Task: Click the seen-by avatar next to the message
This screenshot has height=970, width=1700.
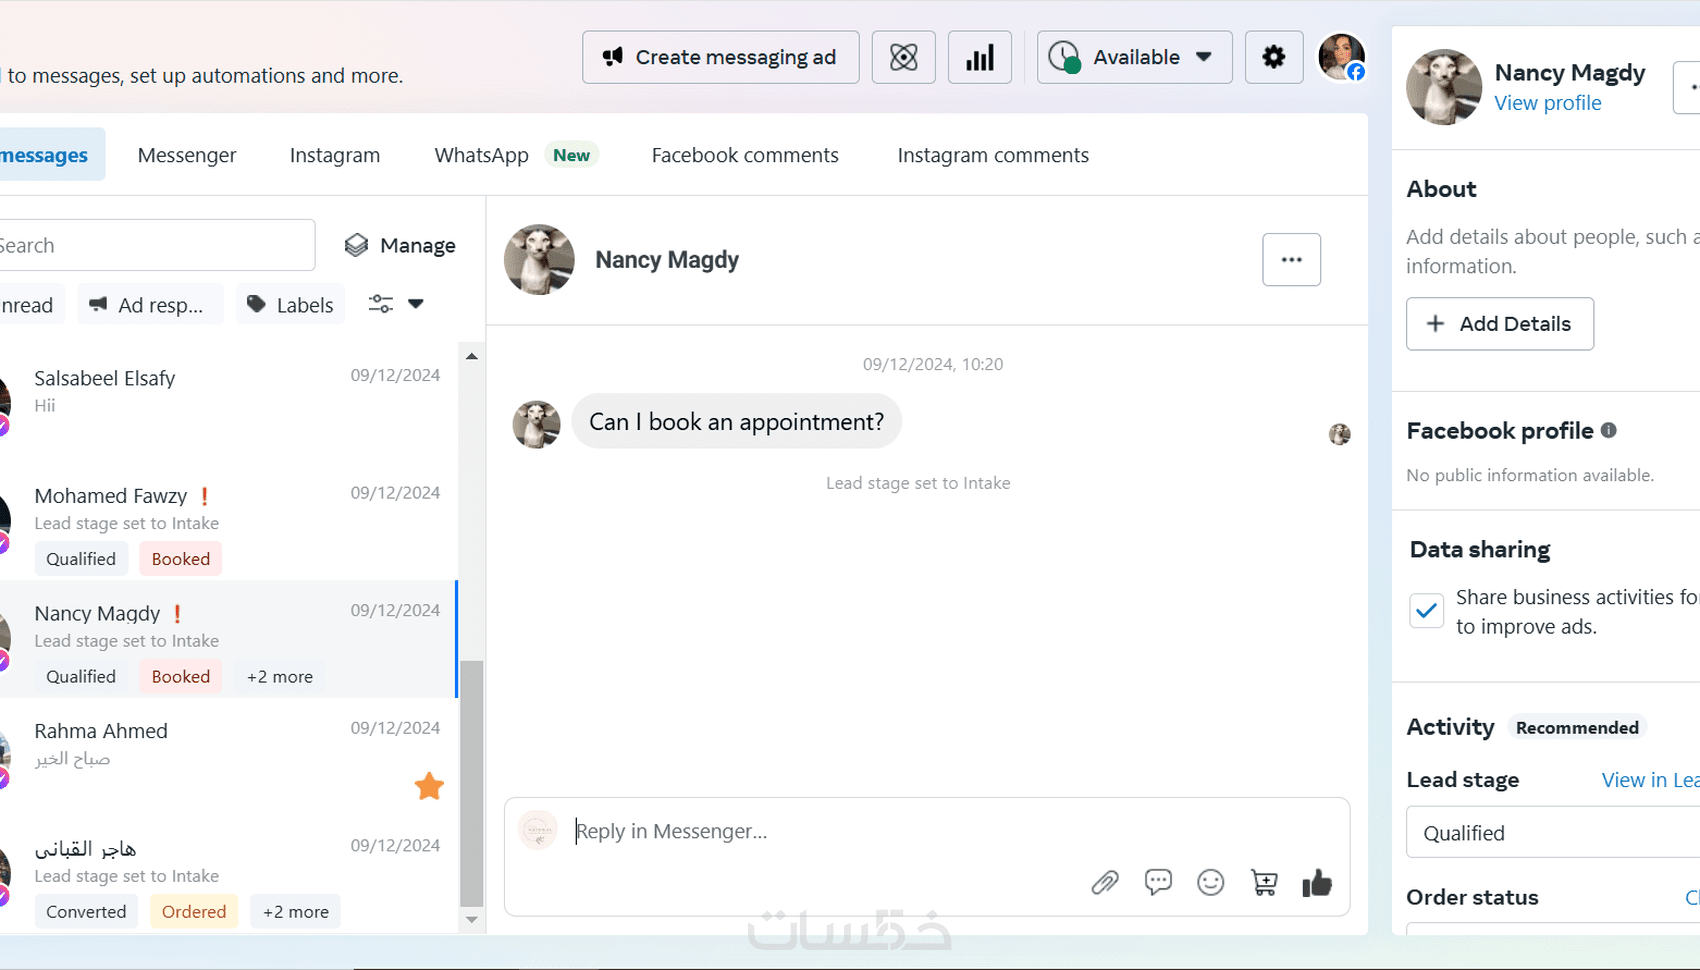Action: pyautogui.click(x=1340, y=434)
